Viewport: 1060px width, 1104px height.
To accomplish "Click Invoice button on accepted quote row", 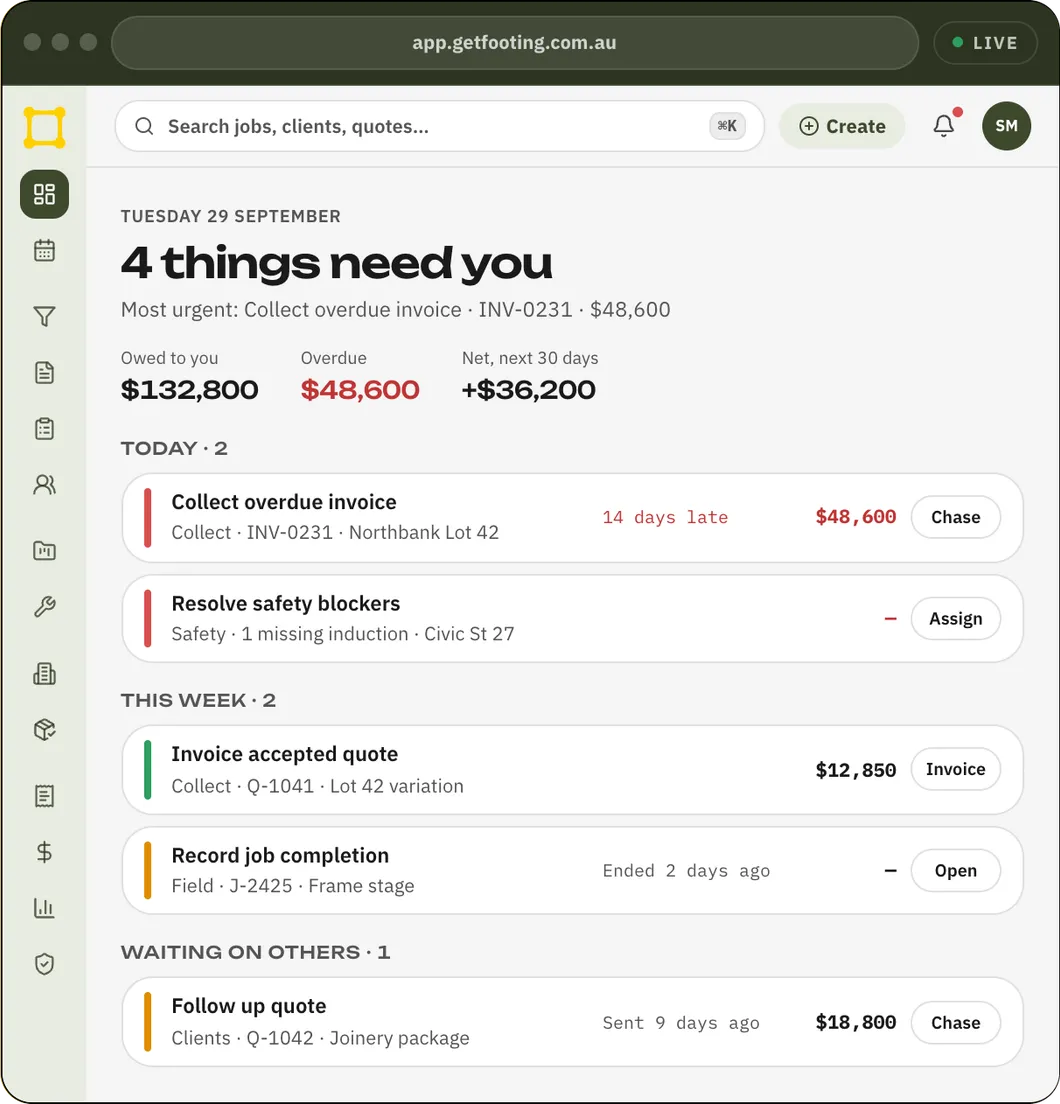I will [955, 769].
